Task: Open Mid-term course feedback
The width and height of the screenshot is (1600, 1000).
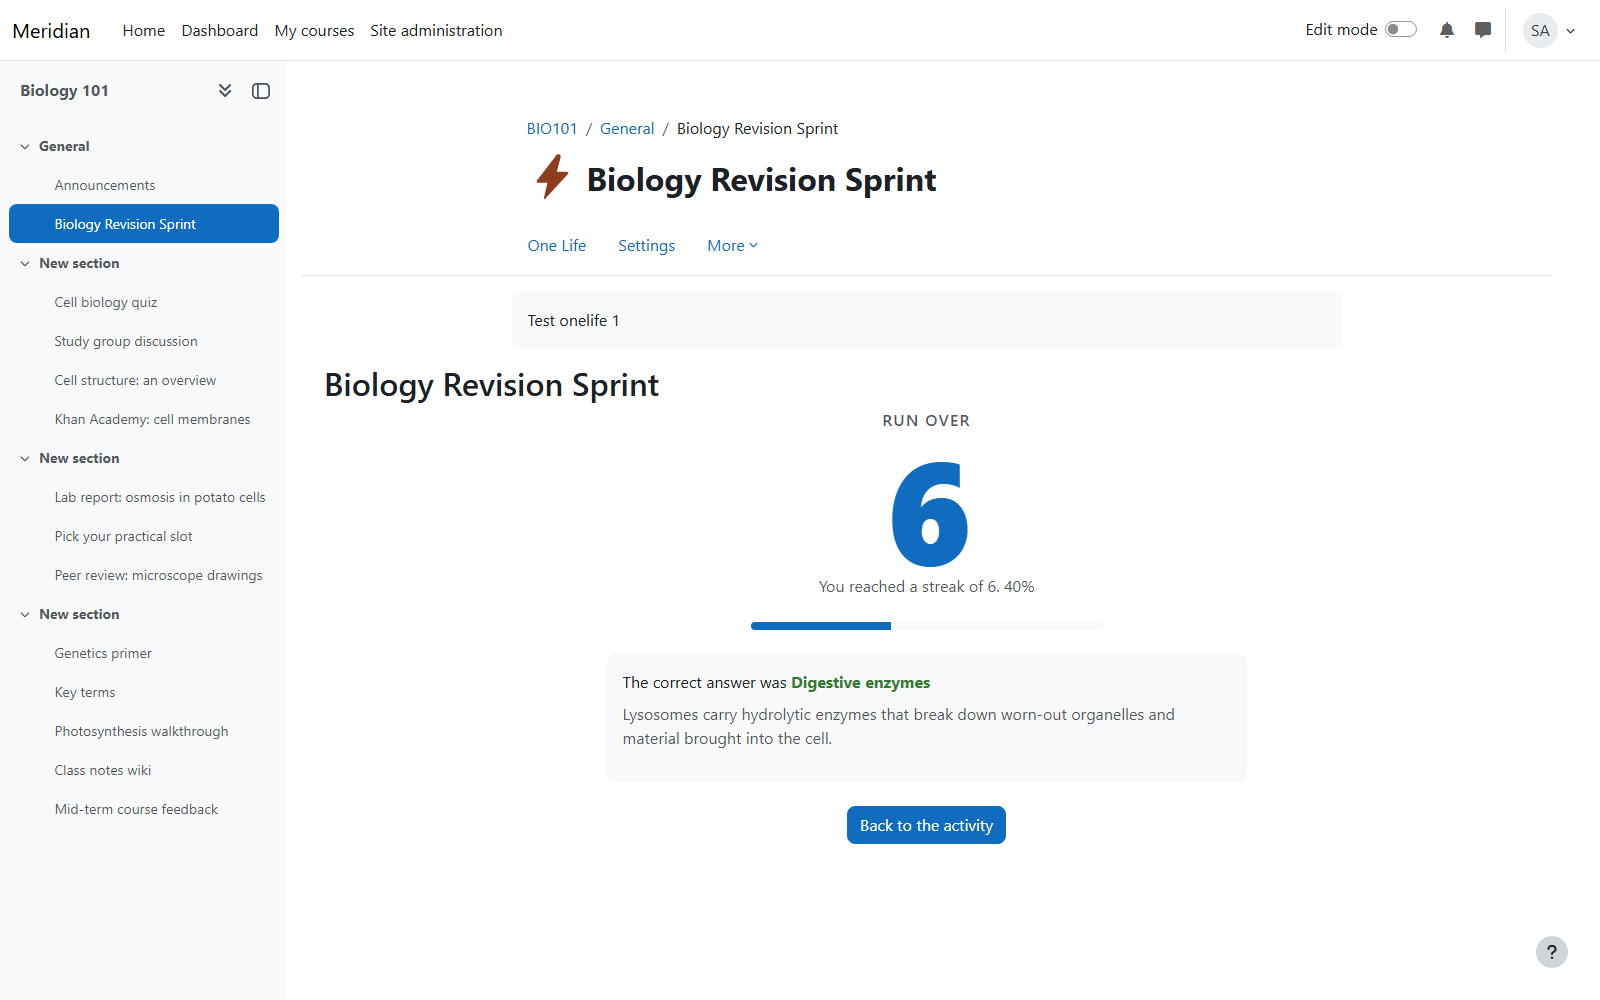Action: click(136, 809)
